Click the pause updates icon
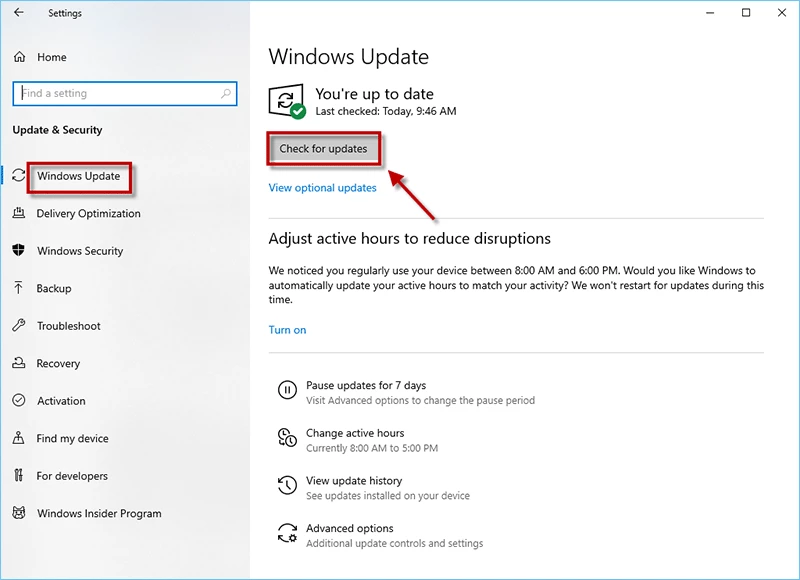 tap(287, 390)
